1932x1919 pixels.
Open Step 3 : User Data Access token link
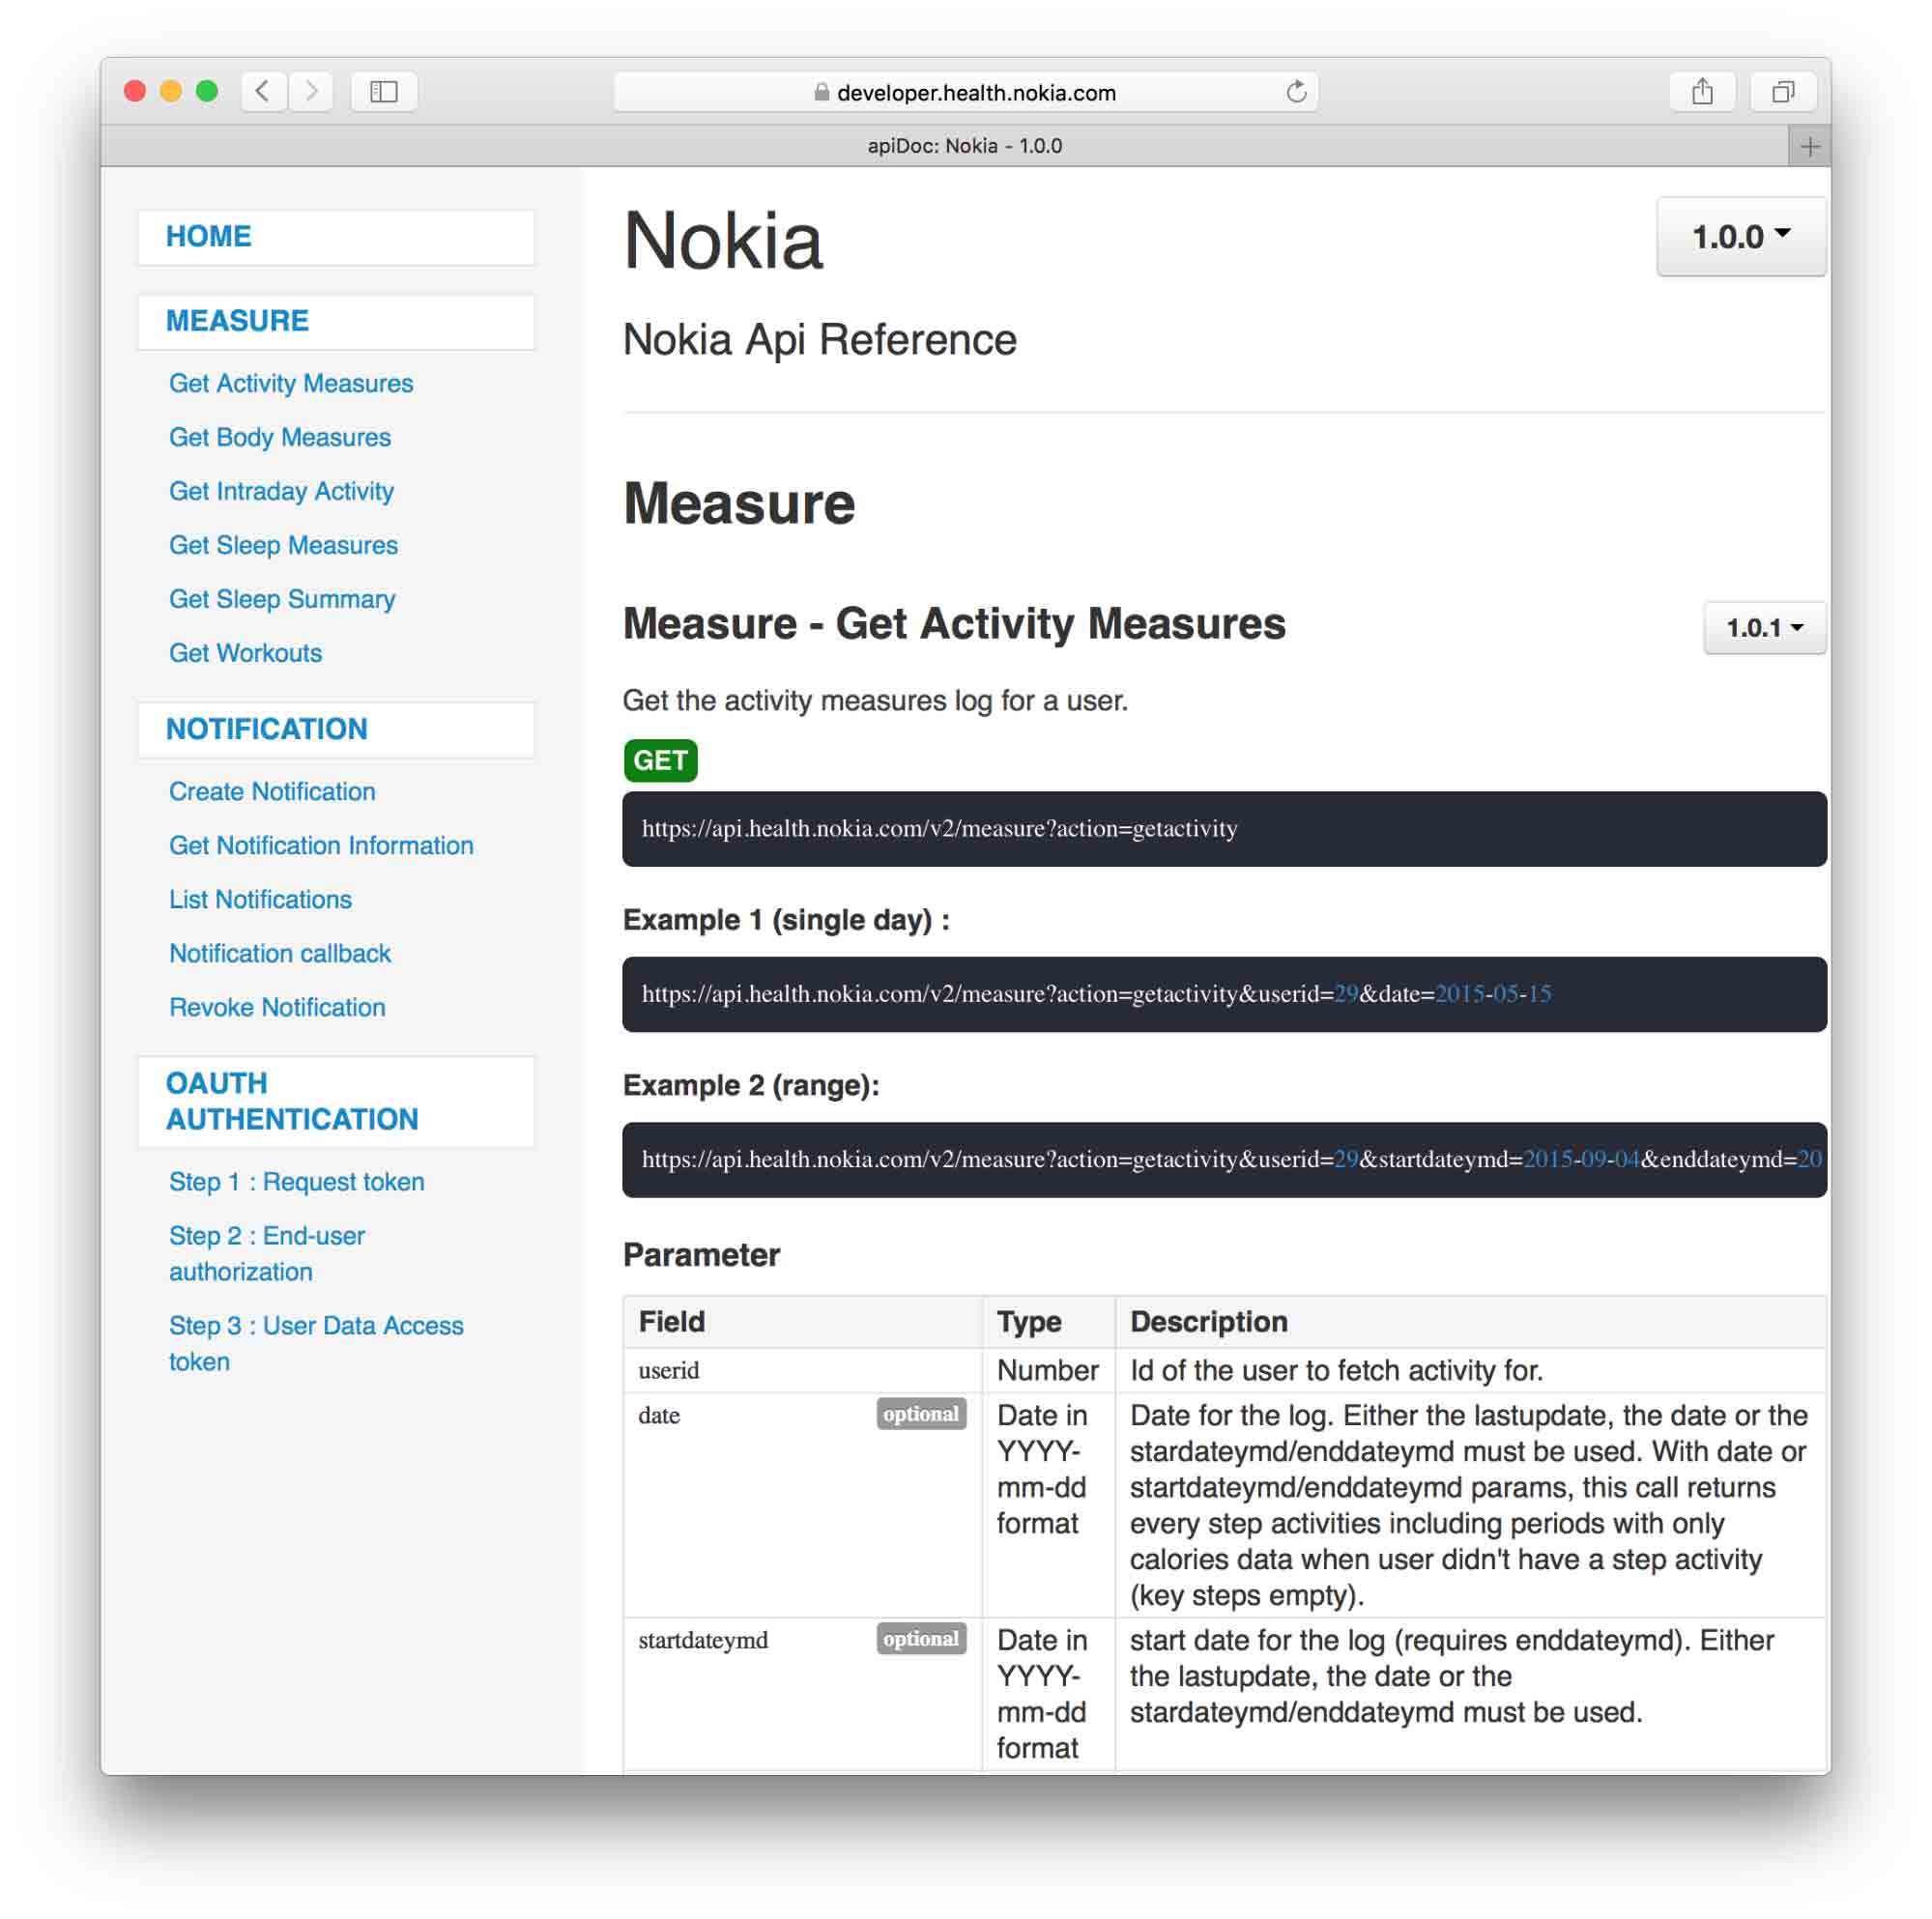point(316,1343)
